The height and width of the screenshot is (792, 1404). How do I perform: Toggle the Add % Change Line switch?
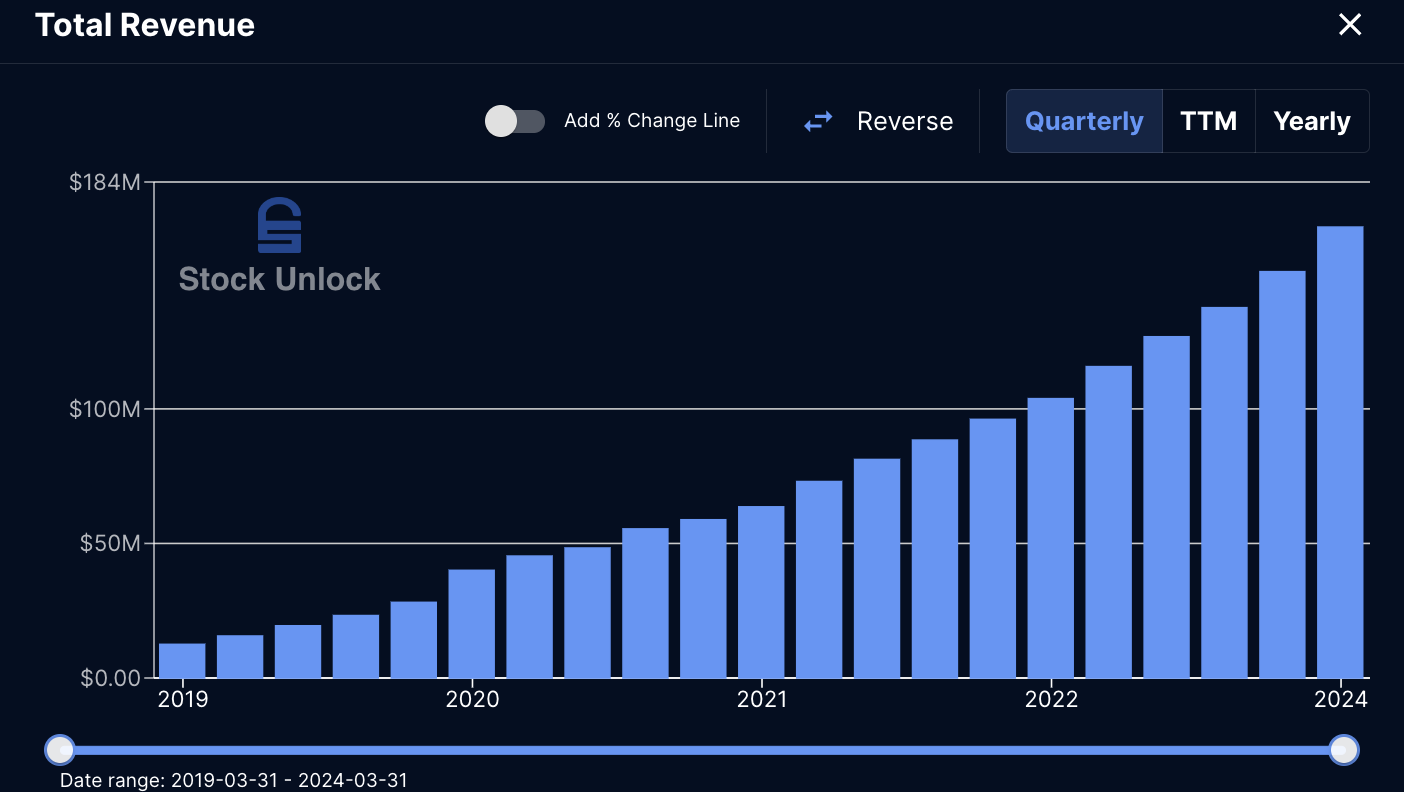pos(515,122)
